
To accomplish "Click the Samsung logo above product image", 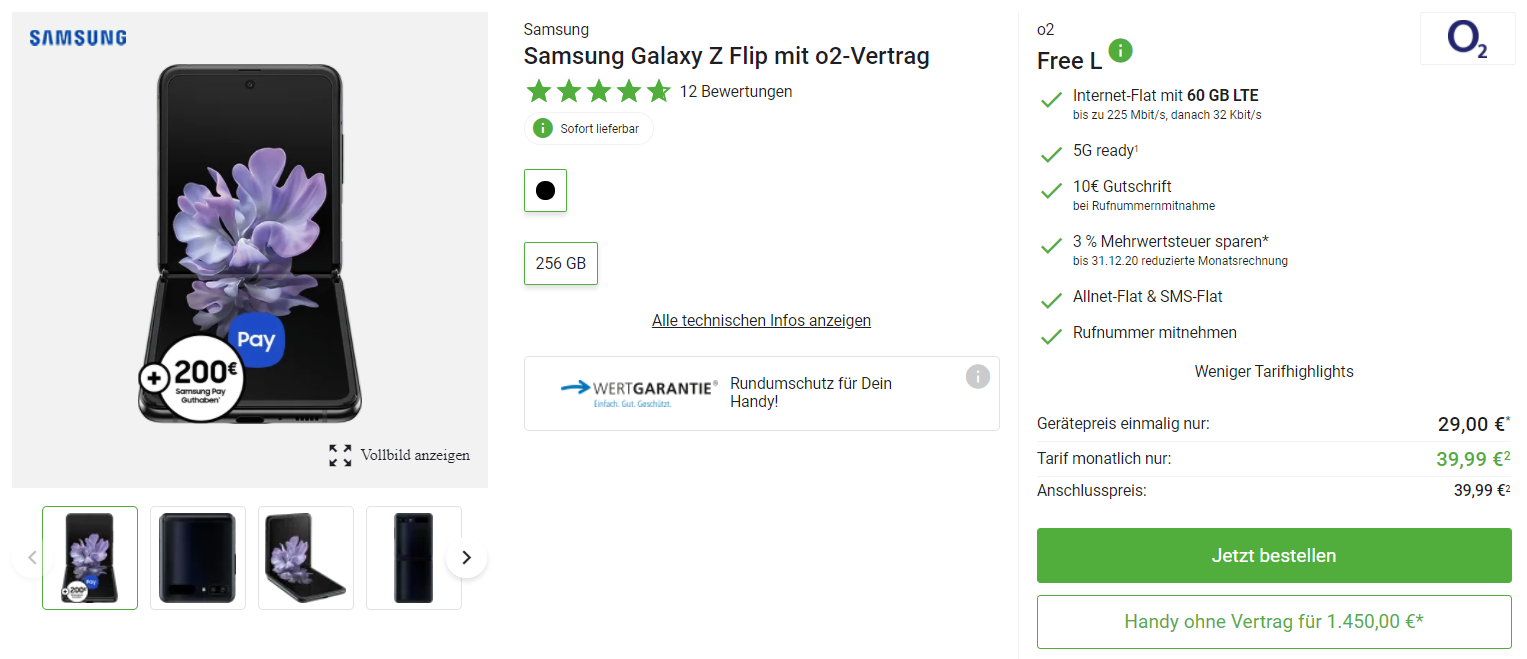I will pyautogui.click(x=78, y=38).
